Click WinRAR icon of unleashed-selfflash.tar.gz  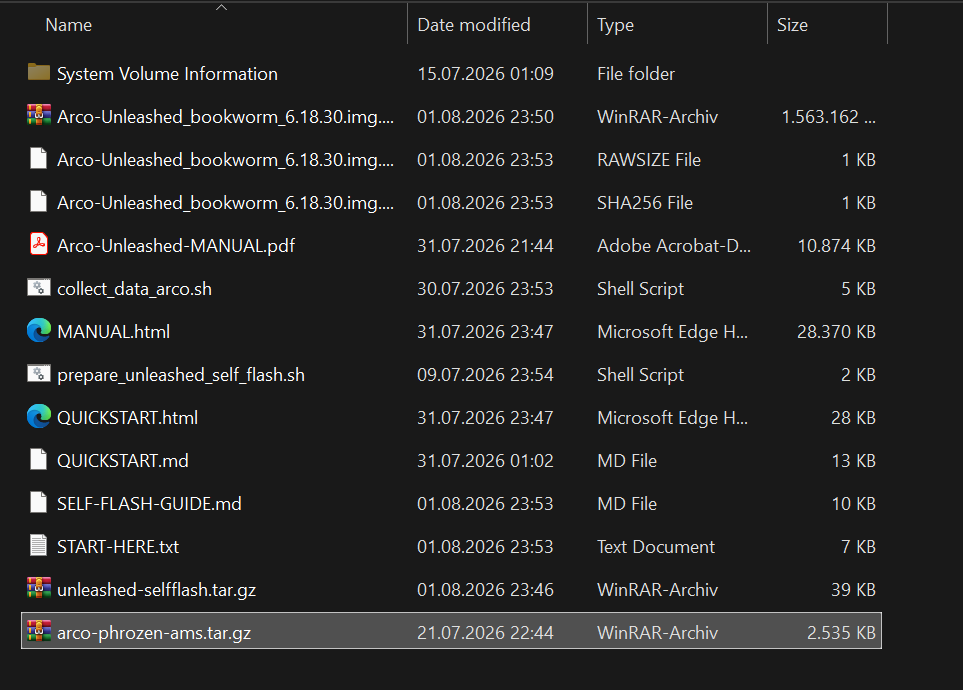[x=39, y=589]
